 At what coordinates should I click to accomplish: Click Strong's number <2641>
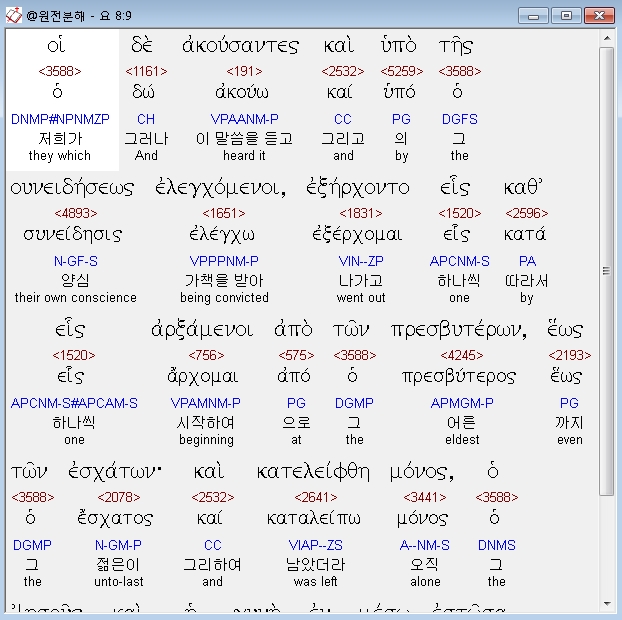point(316,497)
